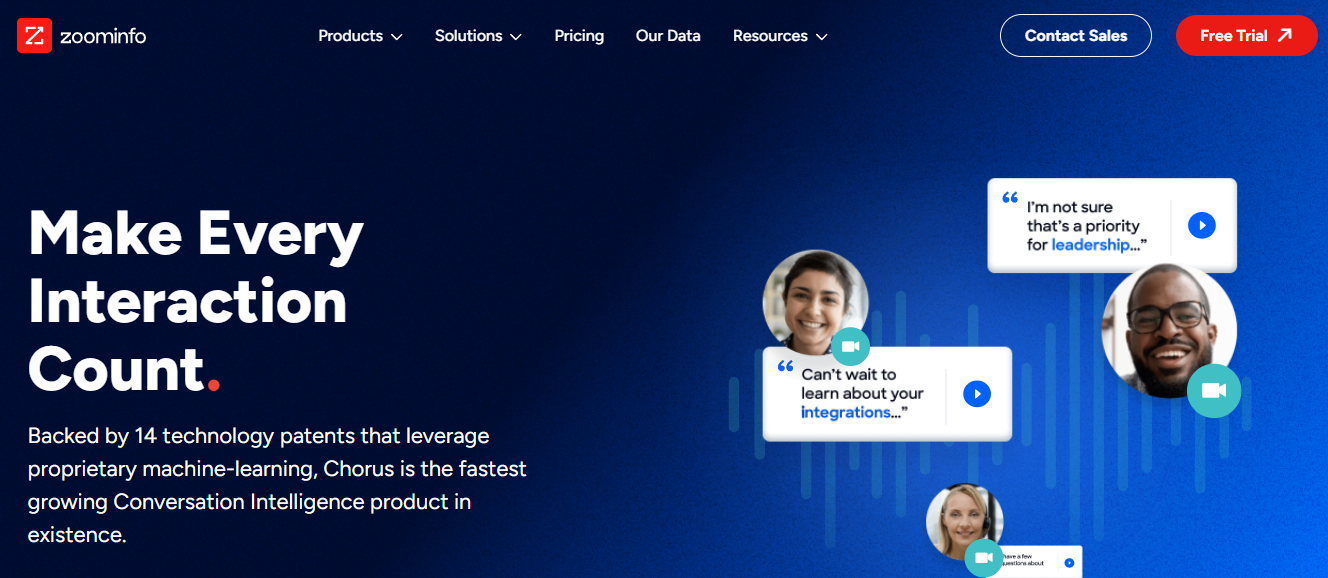Open the Solutions dropdown menu
This screenshot has height=578, width=1328.
[478, 36]
